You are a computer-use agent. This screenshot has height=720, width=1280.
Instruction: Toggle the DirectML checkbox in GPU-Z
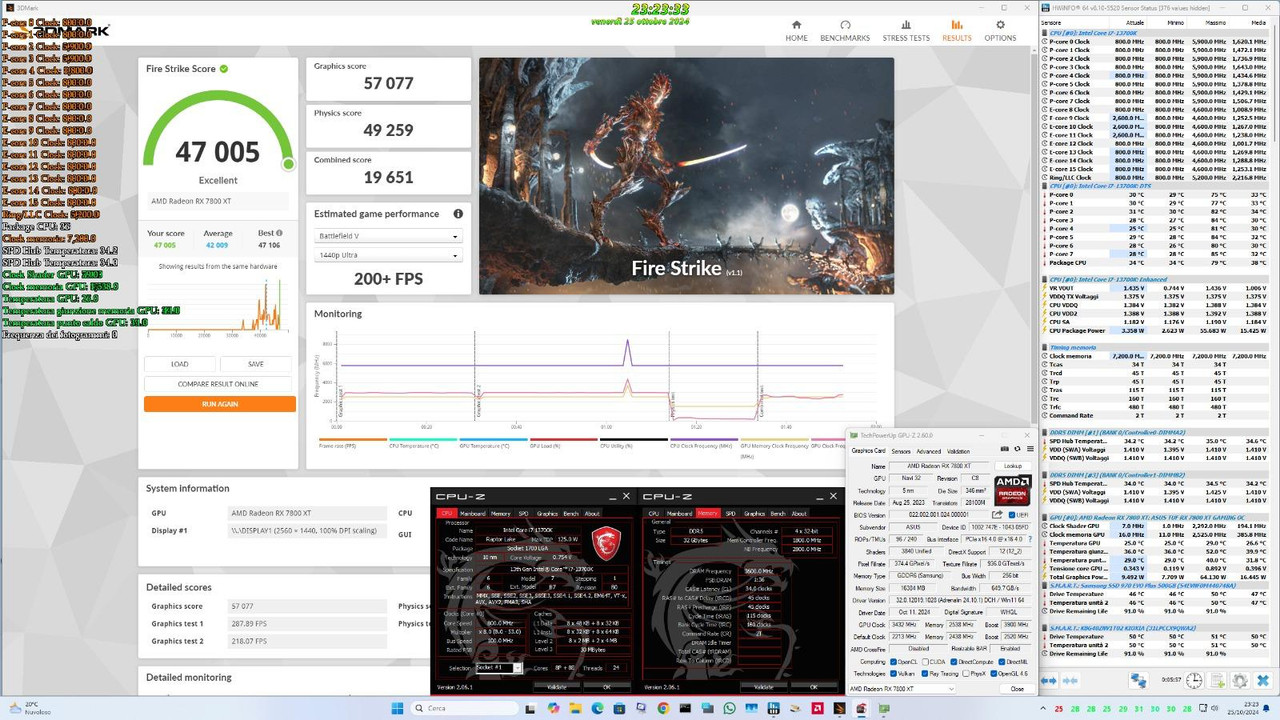click(1002, 662)
